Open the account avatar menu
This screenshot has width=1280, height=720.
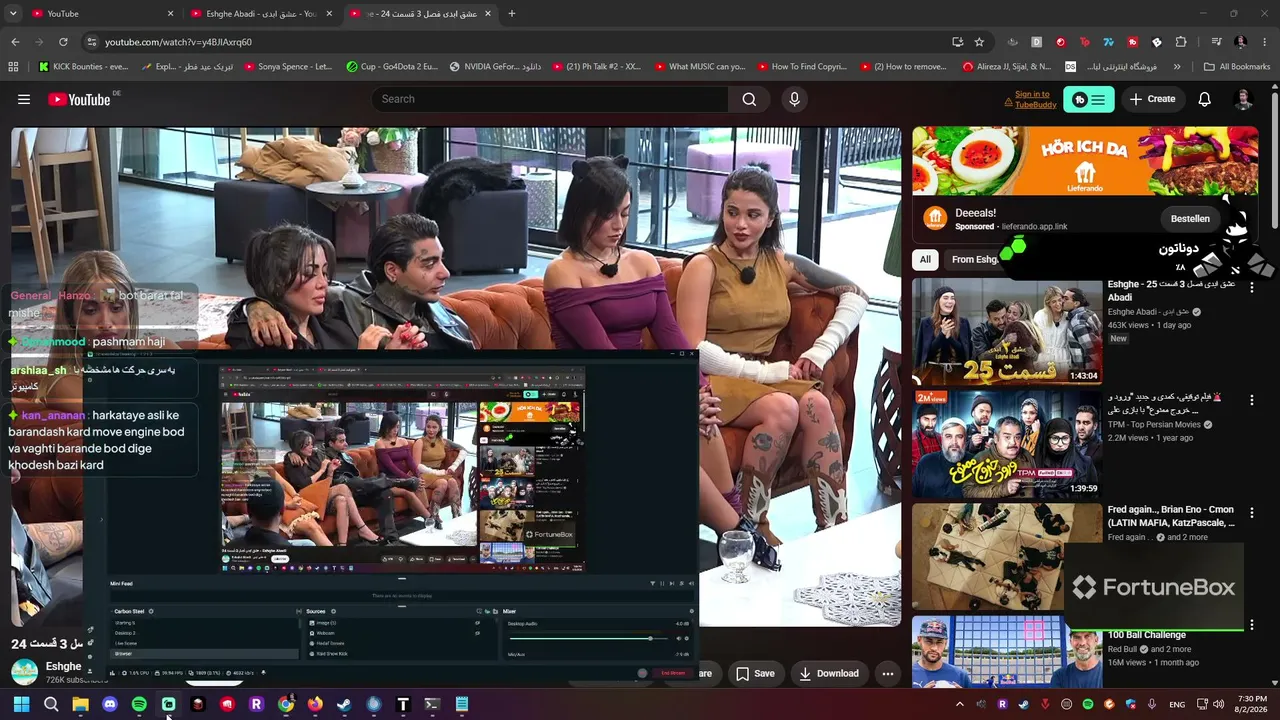(1244, 99)
